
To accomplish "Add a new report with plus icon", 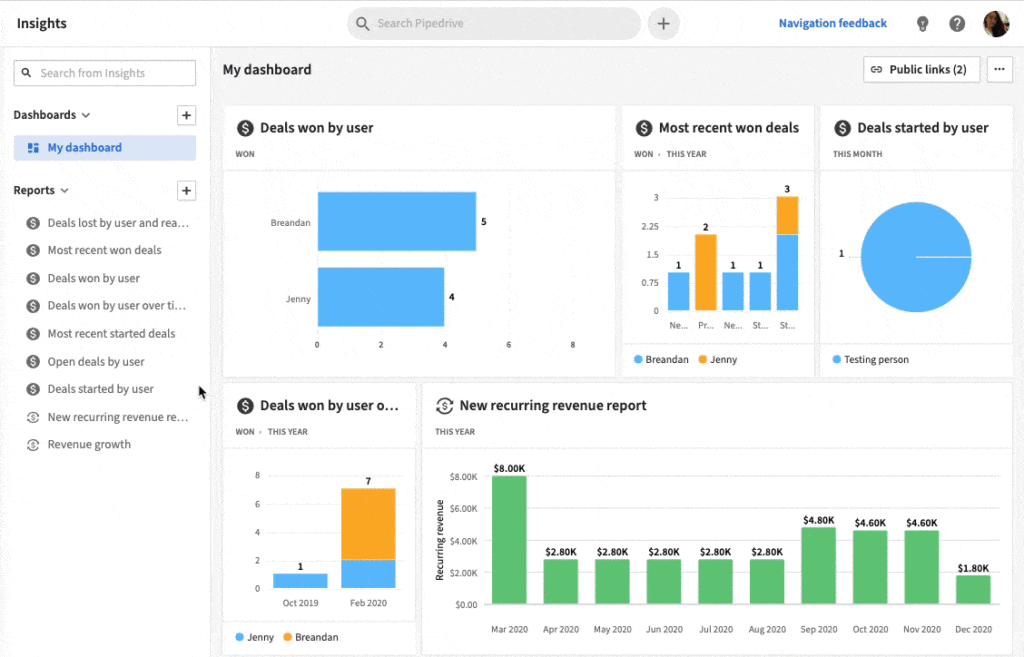I will pyautogui.click(x=186, y=191).
